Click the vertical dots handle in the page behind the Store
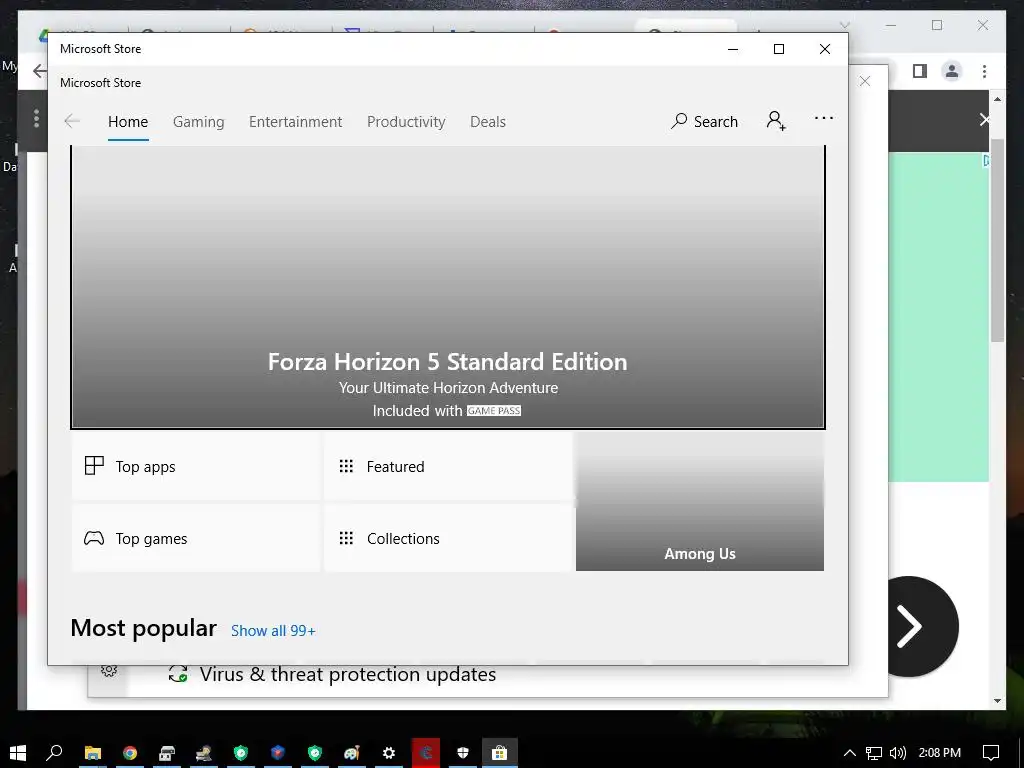This screenshot has width=1024, height=768. (37, 119)
